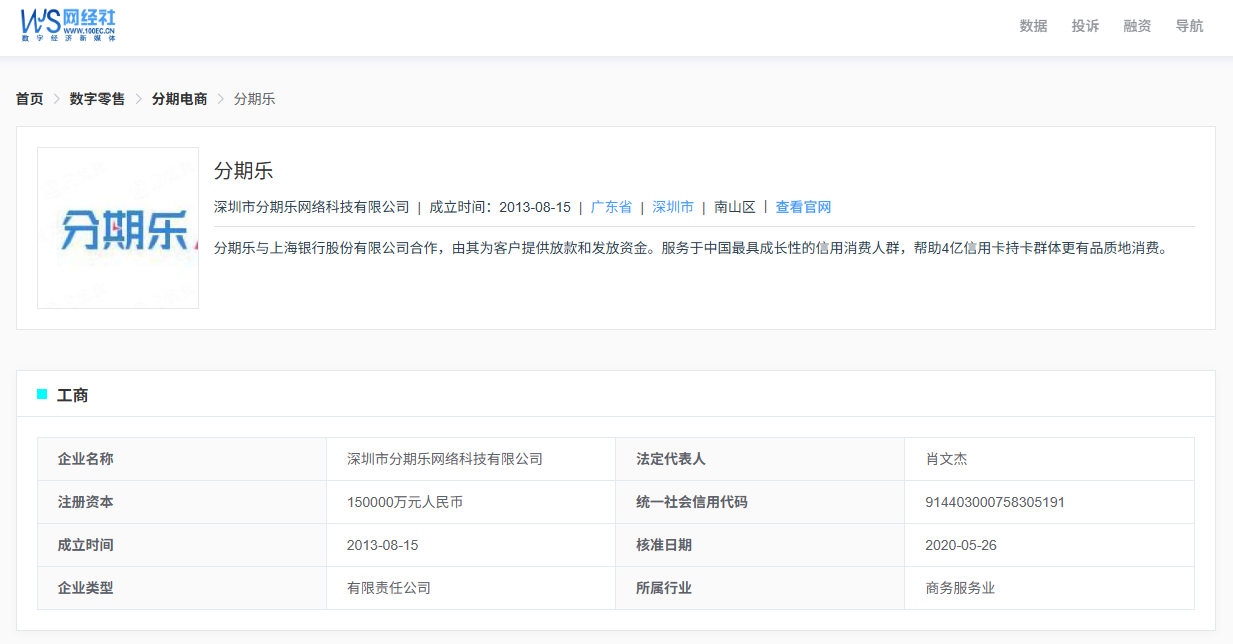Click the 查看官网 link
Viewport: 1233px width, 644px height.
tap(803, 207)
